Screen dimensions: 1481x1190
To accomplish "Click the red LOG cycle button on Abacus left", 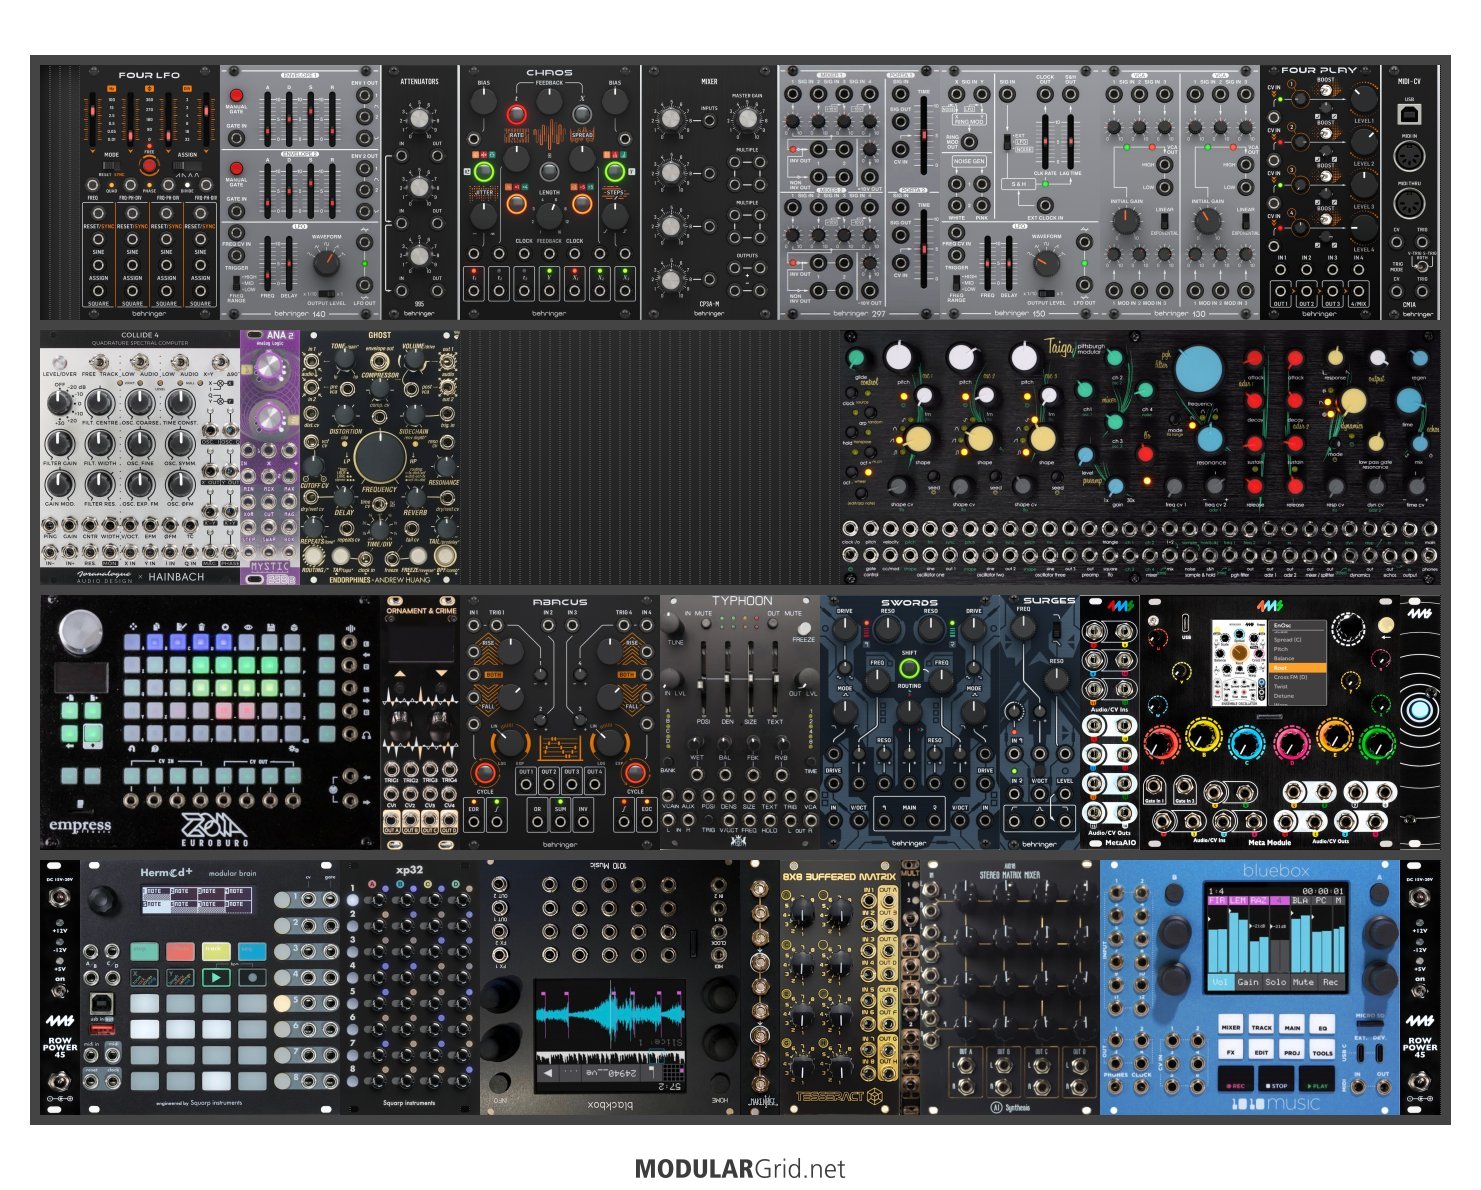I will tap(485, 773).
